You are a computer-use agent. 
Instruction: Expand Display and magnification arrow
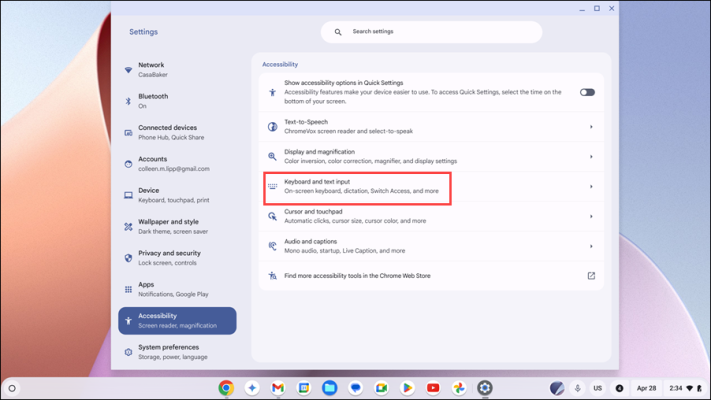pyautogui.click(x=591, y=156)
